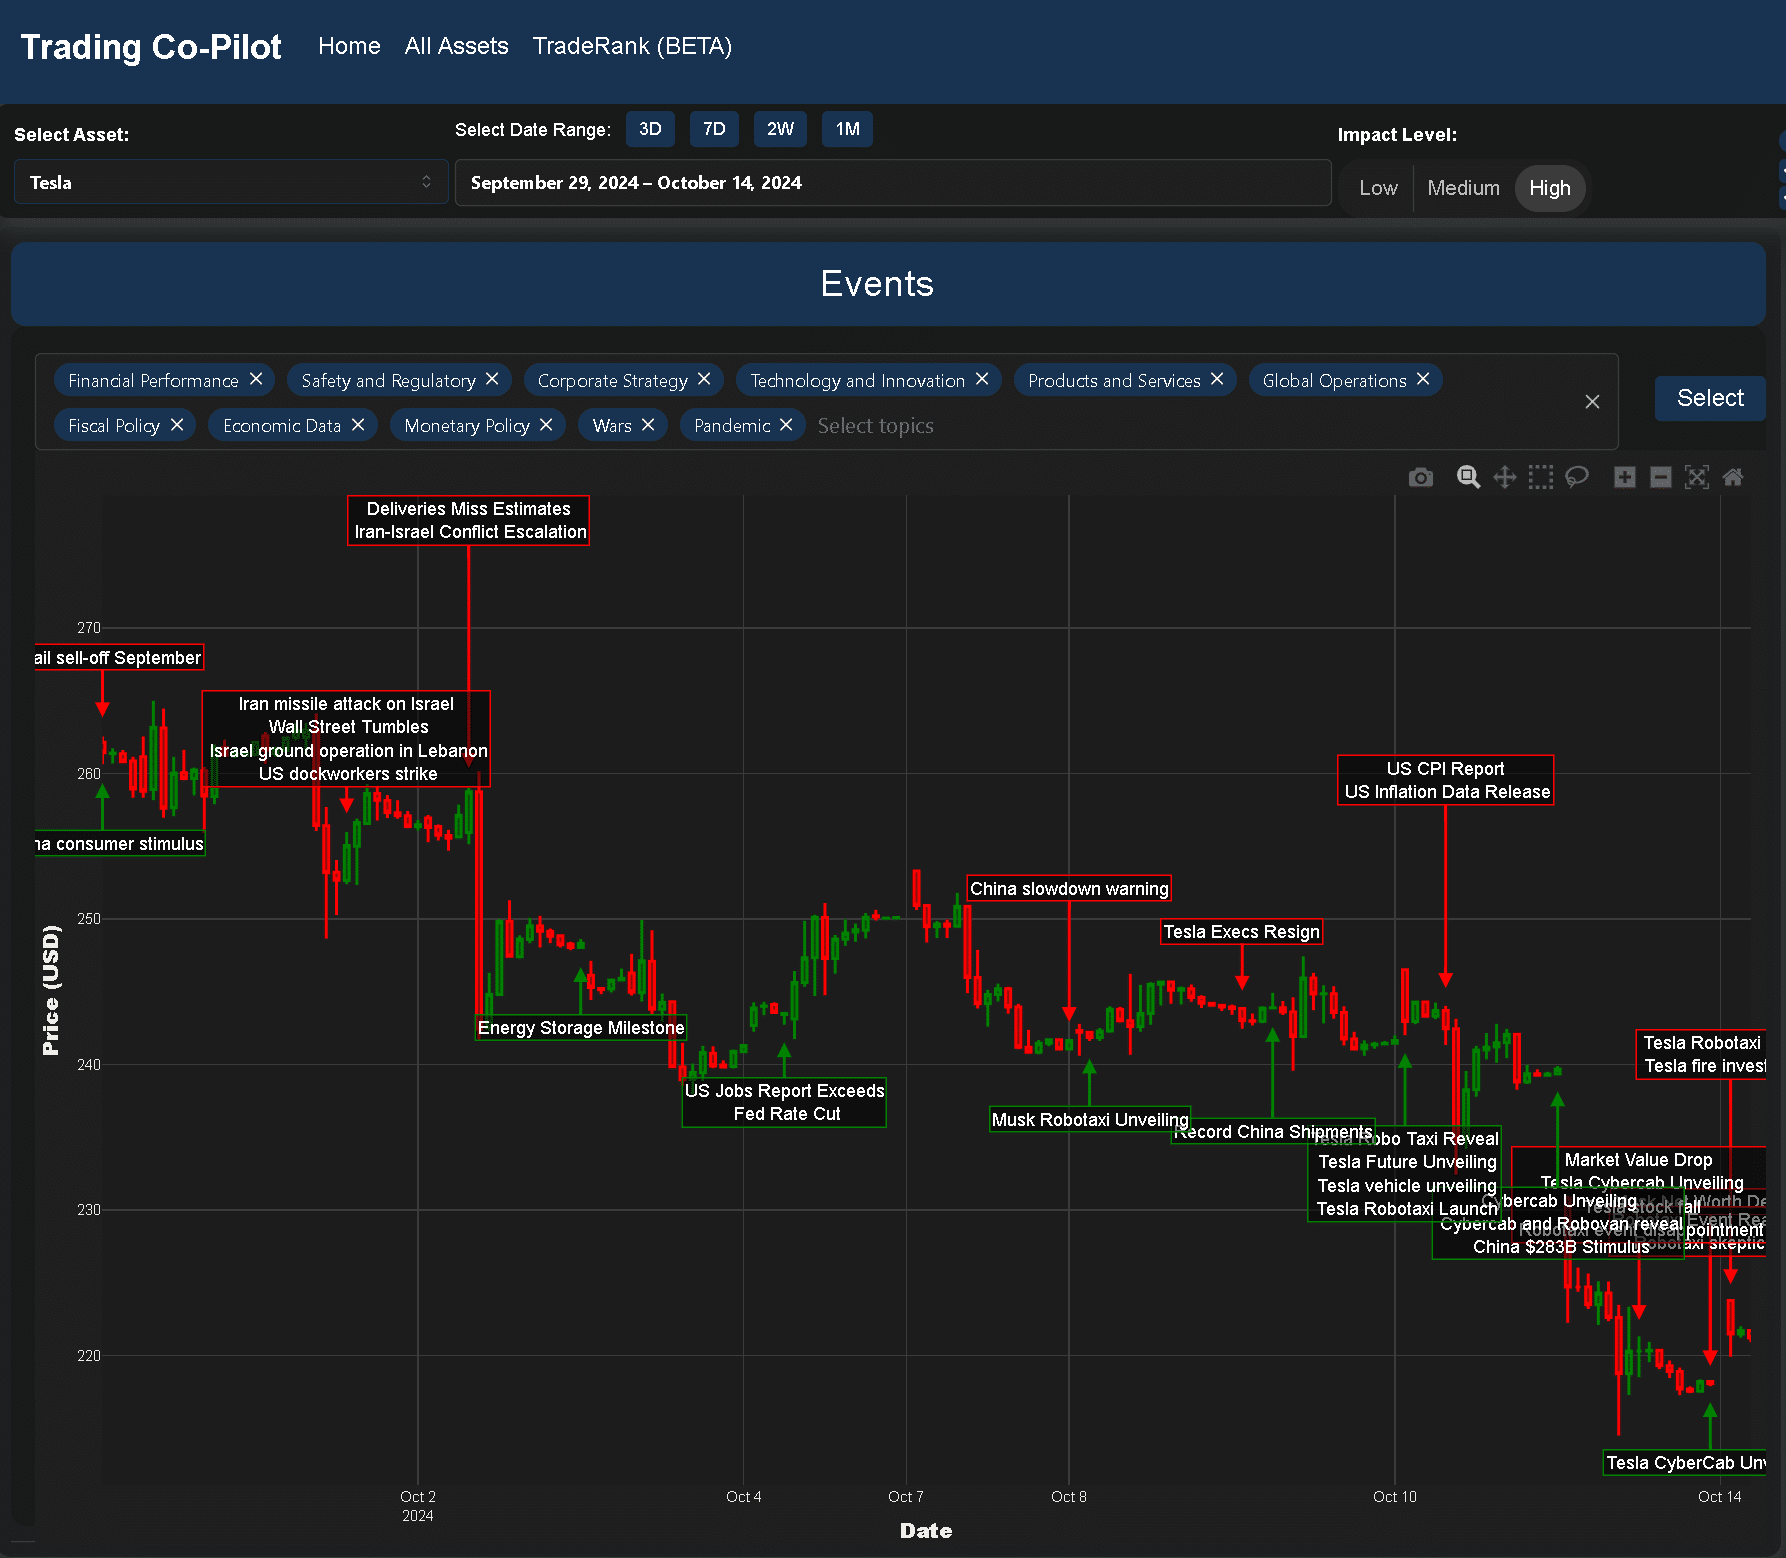Click the Oct 8 date axis label

tap(1068, 1497)
